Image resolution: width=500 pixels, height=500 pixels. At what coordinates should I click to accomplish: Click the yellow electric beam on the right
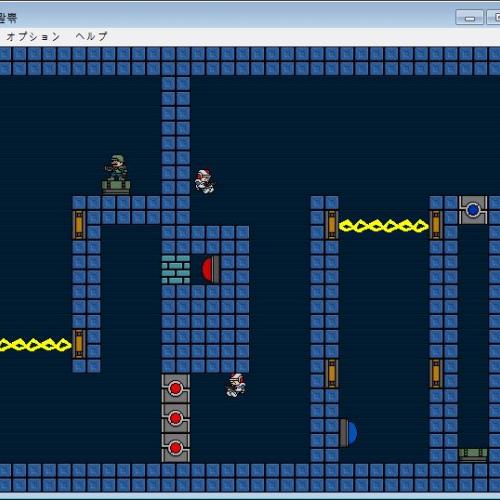384,226
